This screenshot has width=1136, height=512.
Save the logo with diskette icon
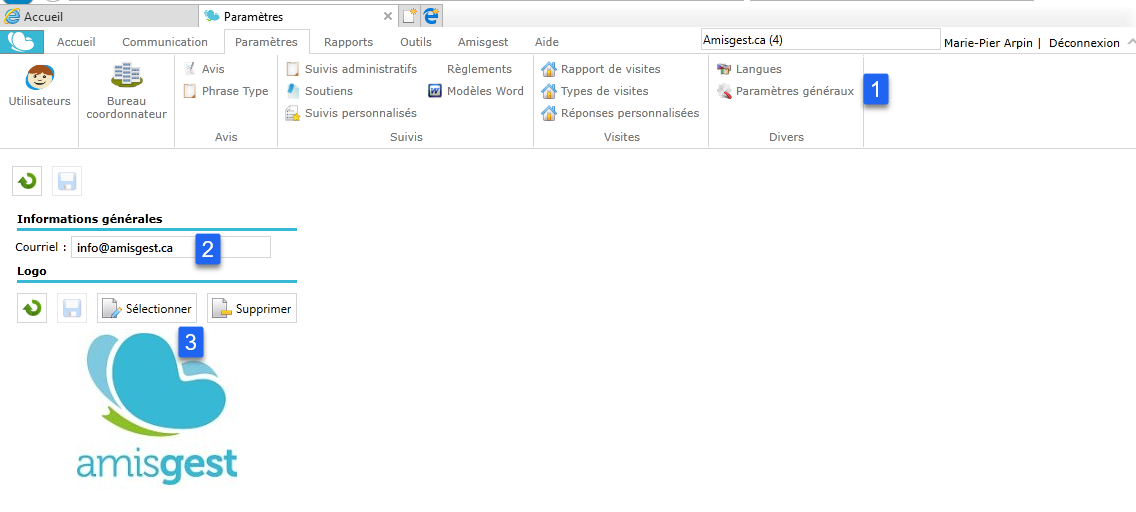pos(72,309)
